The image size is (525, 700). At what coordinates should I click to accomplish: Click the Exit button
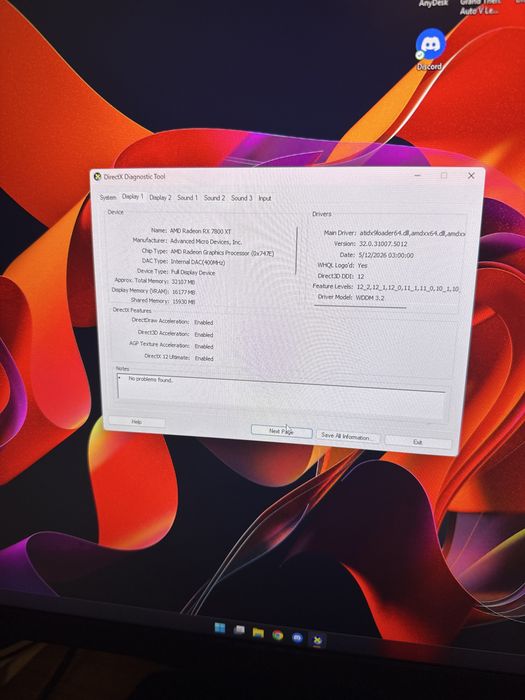tap(417, 442)
